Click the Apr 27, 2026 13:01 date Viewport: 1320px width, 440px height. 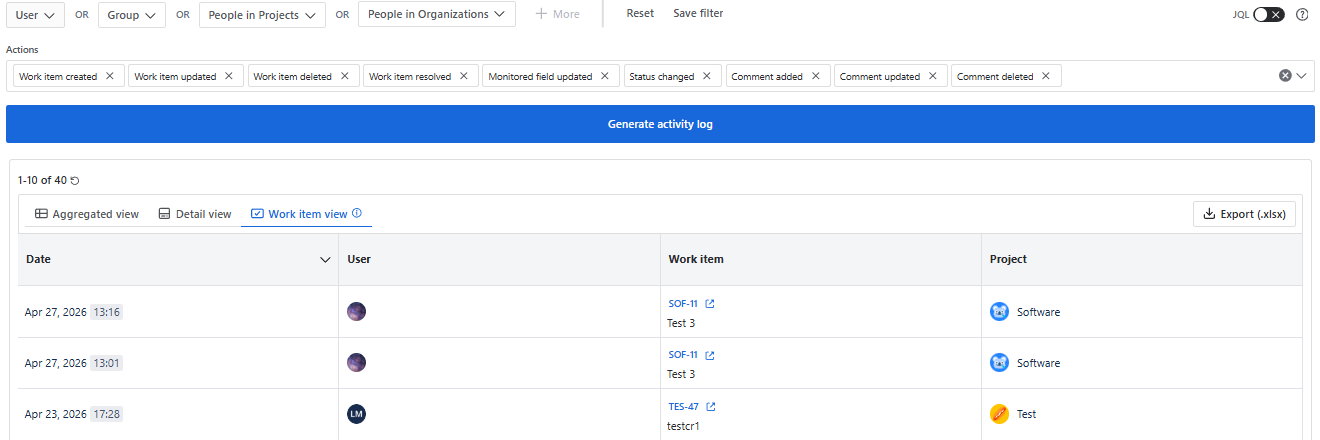[x=73, y=363]
